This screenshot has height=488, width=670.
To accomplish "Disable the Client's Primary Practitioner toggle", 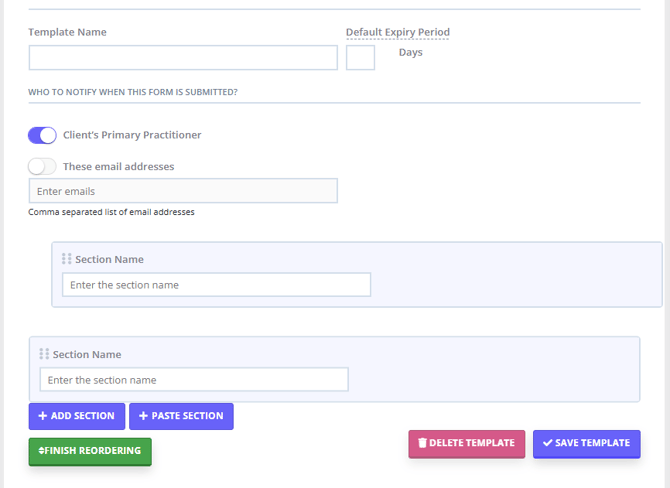I will pyautogui.click(x=42, y=135).
